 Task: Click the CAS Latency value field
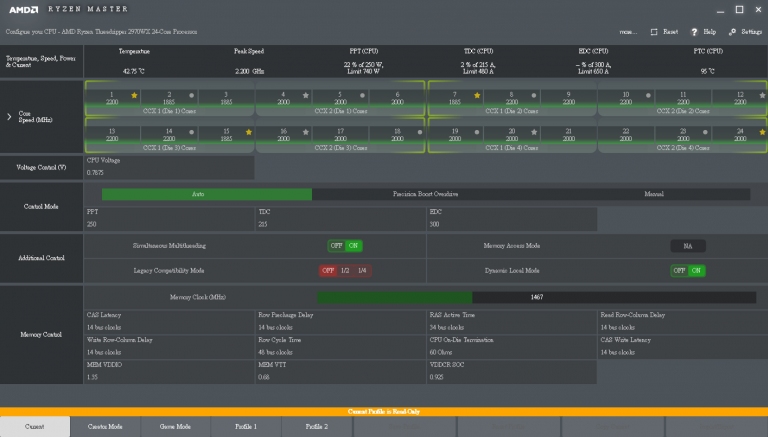tap(169, 322)
